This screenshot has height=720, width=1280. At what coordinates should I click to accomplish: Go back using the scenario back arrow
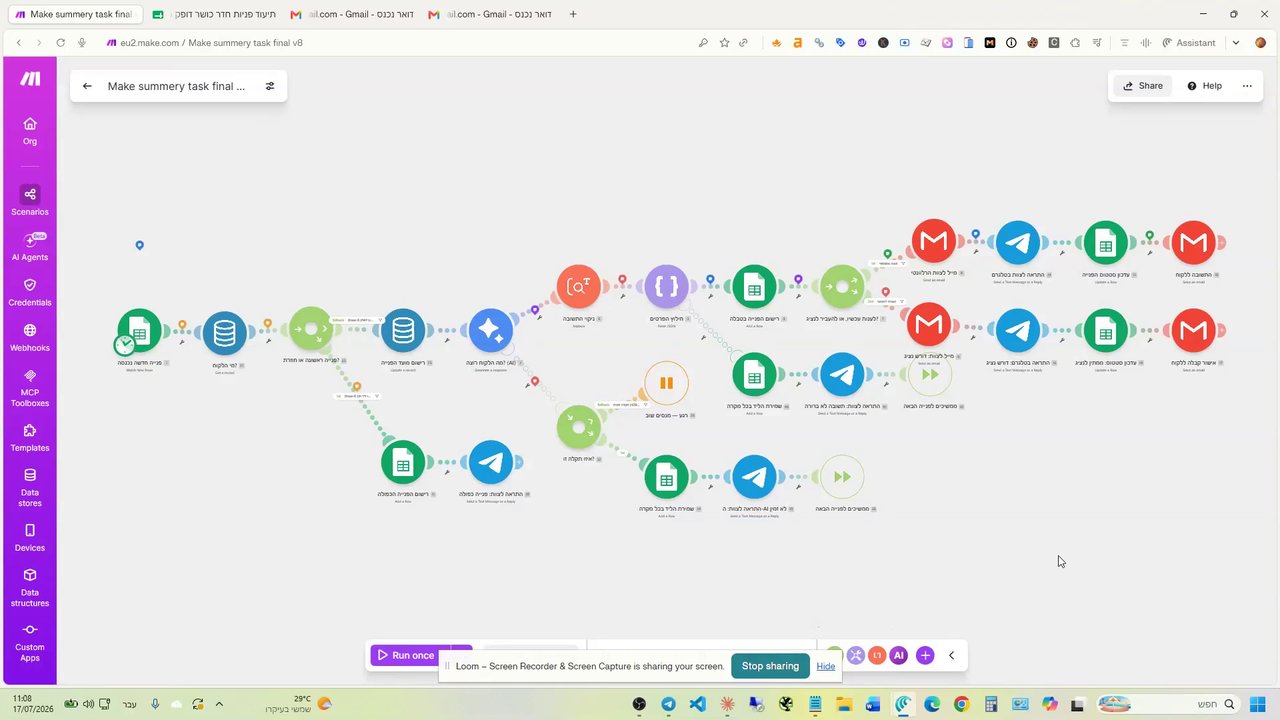[87, 86]
